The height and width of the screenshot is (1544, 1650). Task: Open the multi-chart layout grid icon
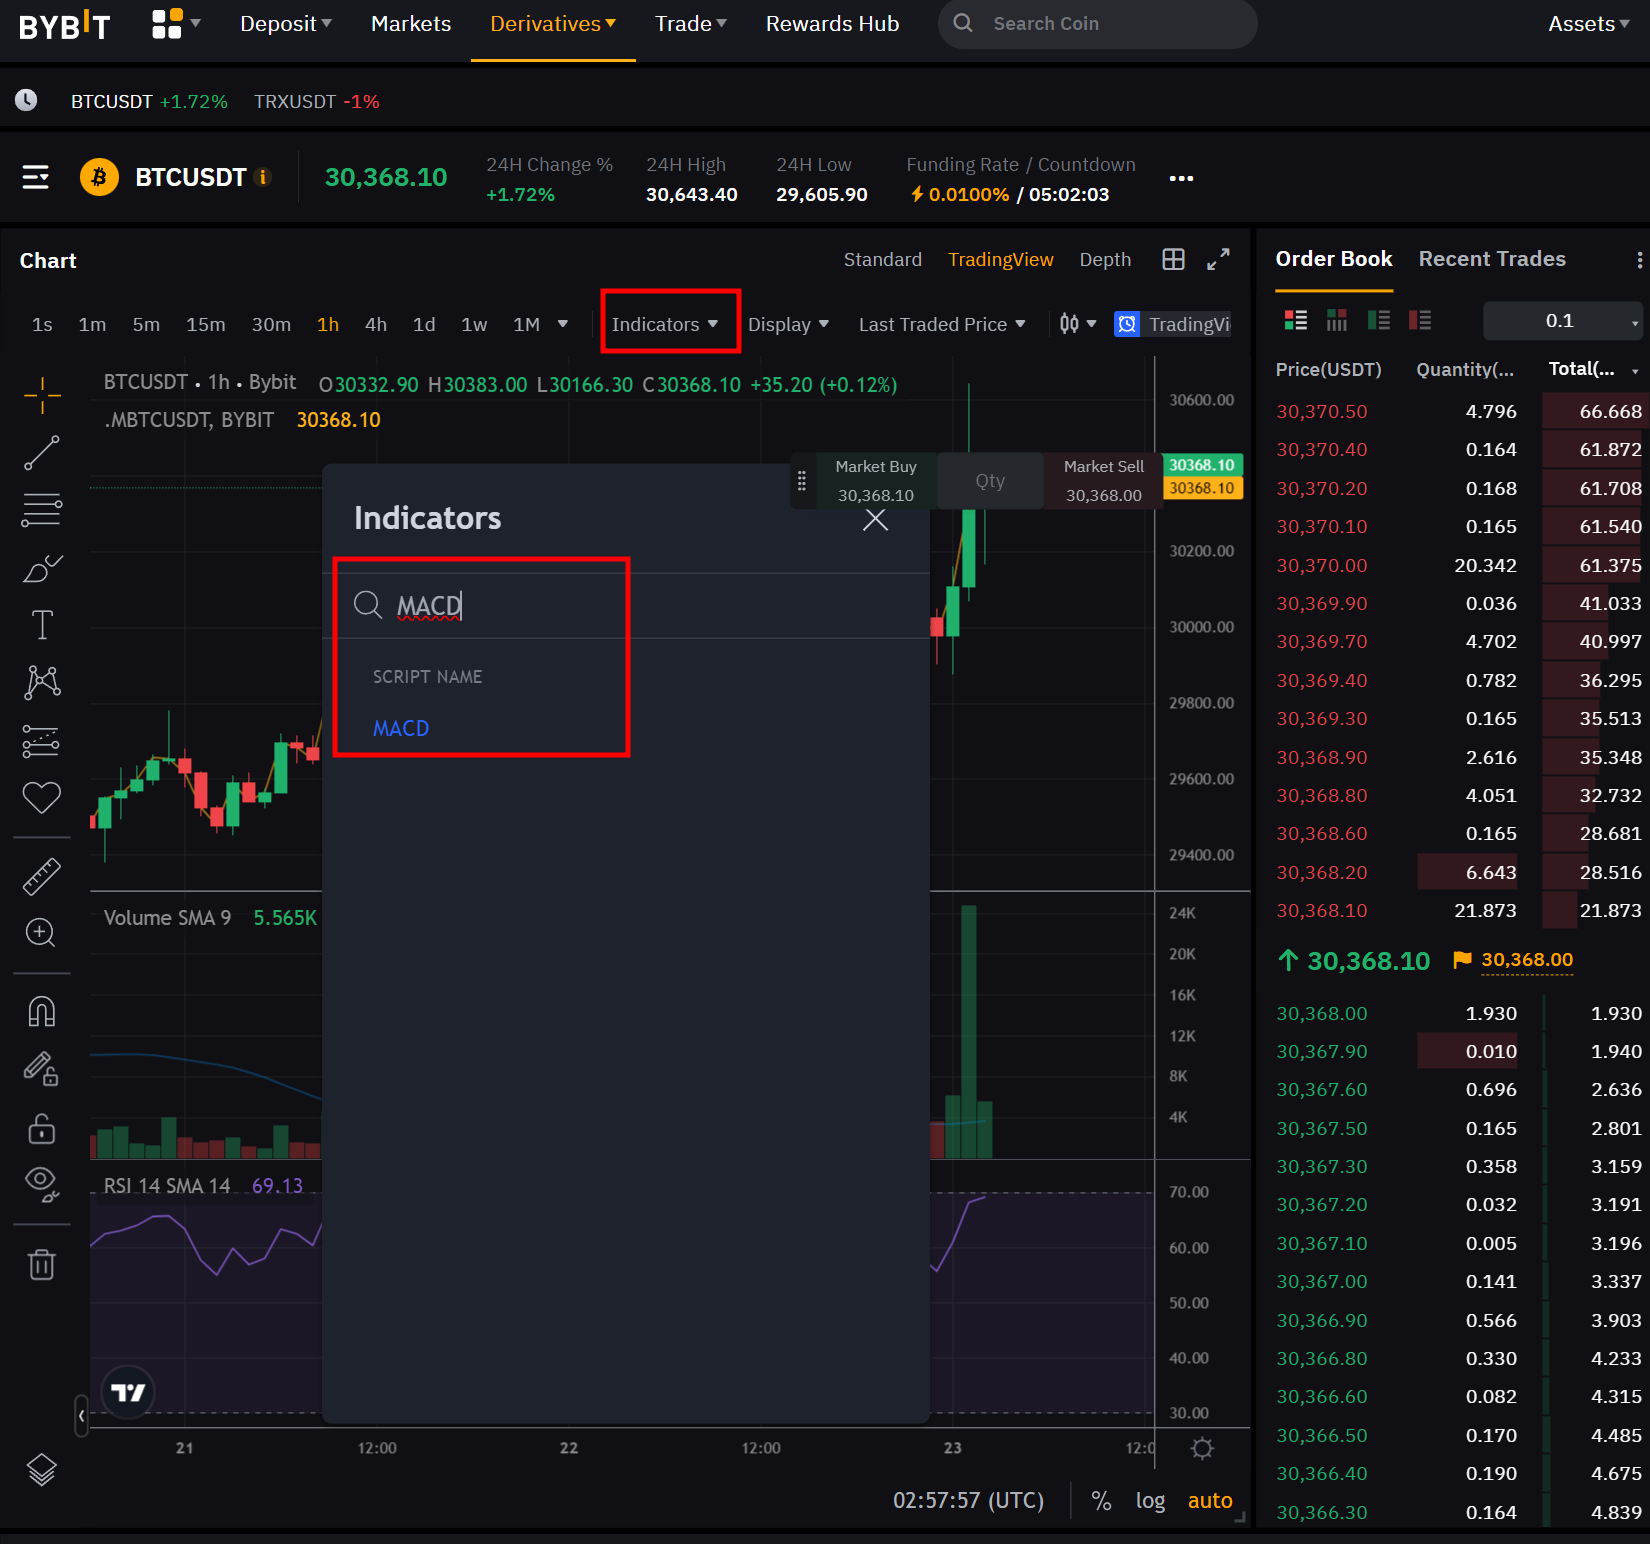tap(1174, 260)
